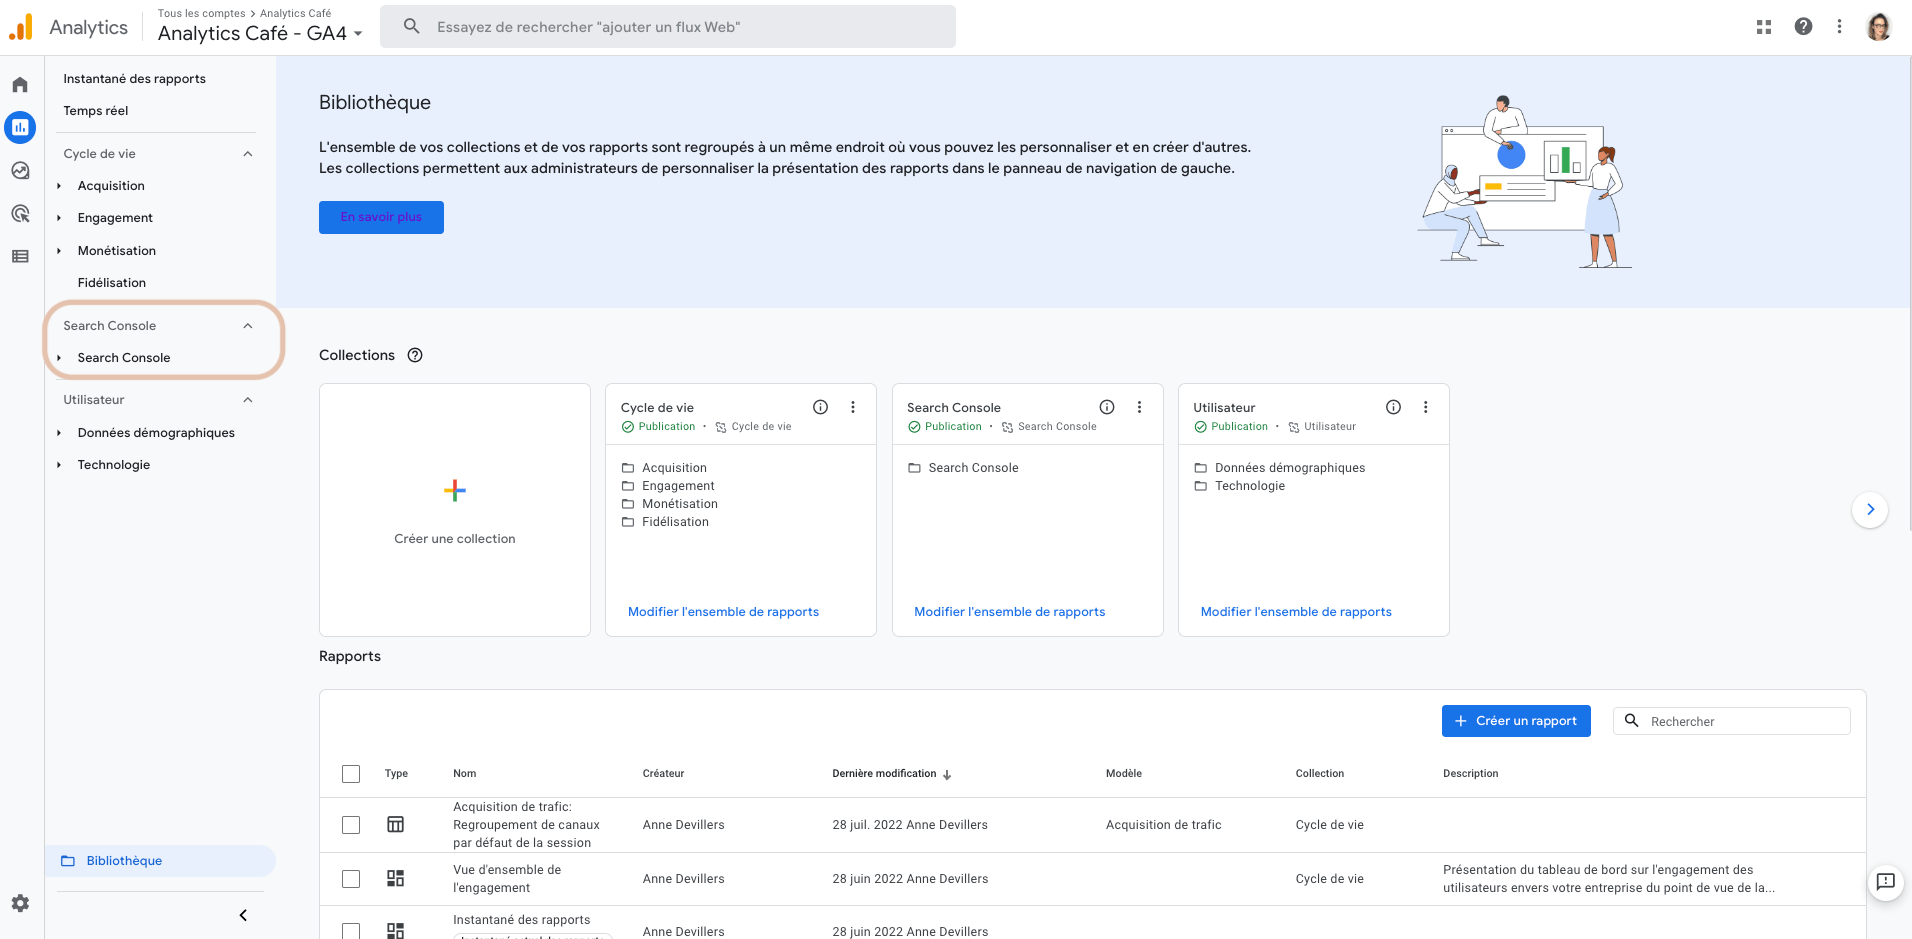
Task: Sort by Dernière modification column
Action: (x=891, y=774)
